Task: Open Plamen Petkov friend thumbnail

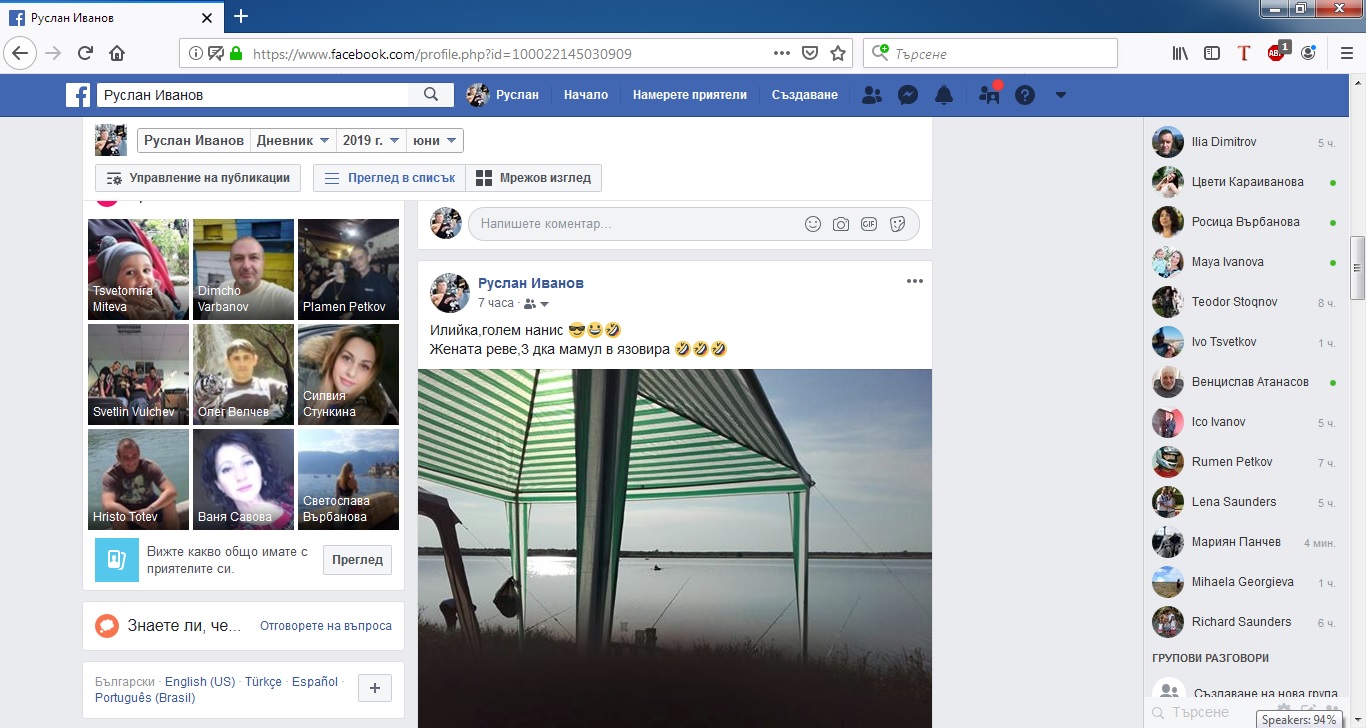Action: pyautogui.click(x=348, y=269)
